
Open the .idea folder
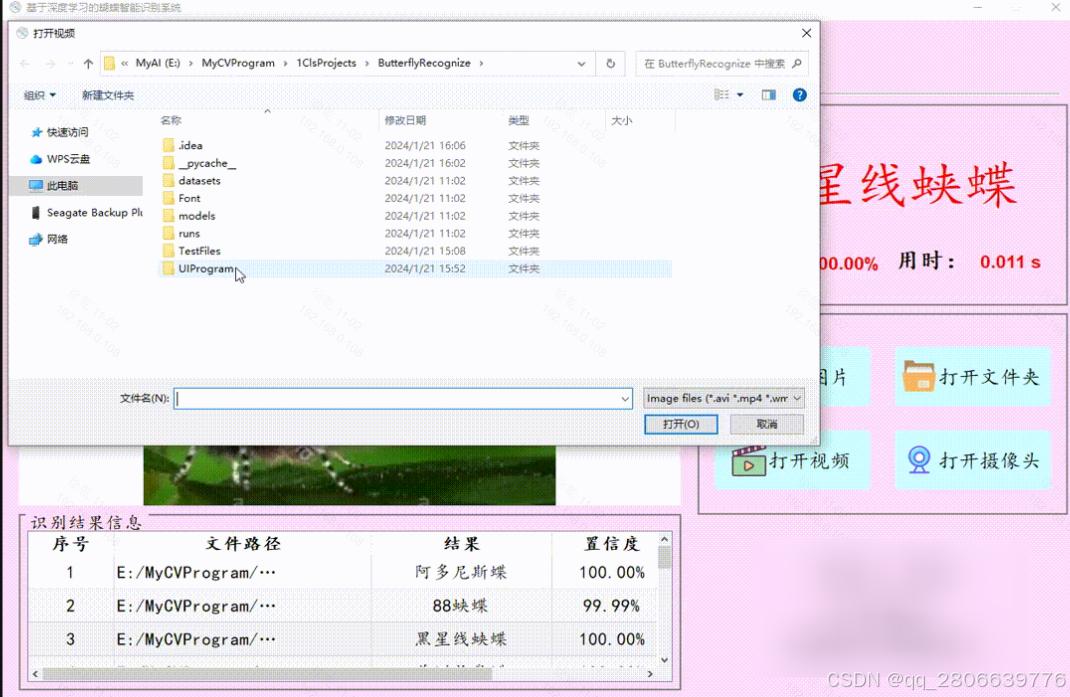click(x=190, y=145)
